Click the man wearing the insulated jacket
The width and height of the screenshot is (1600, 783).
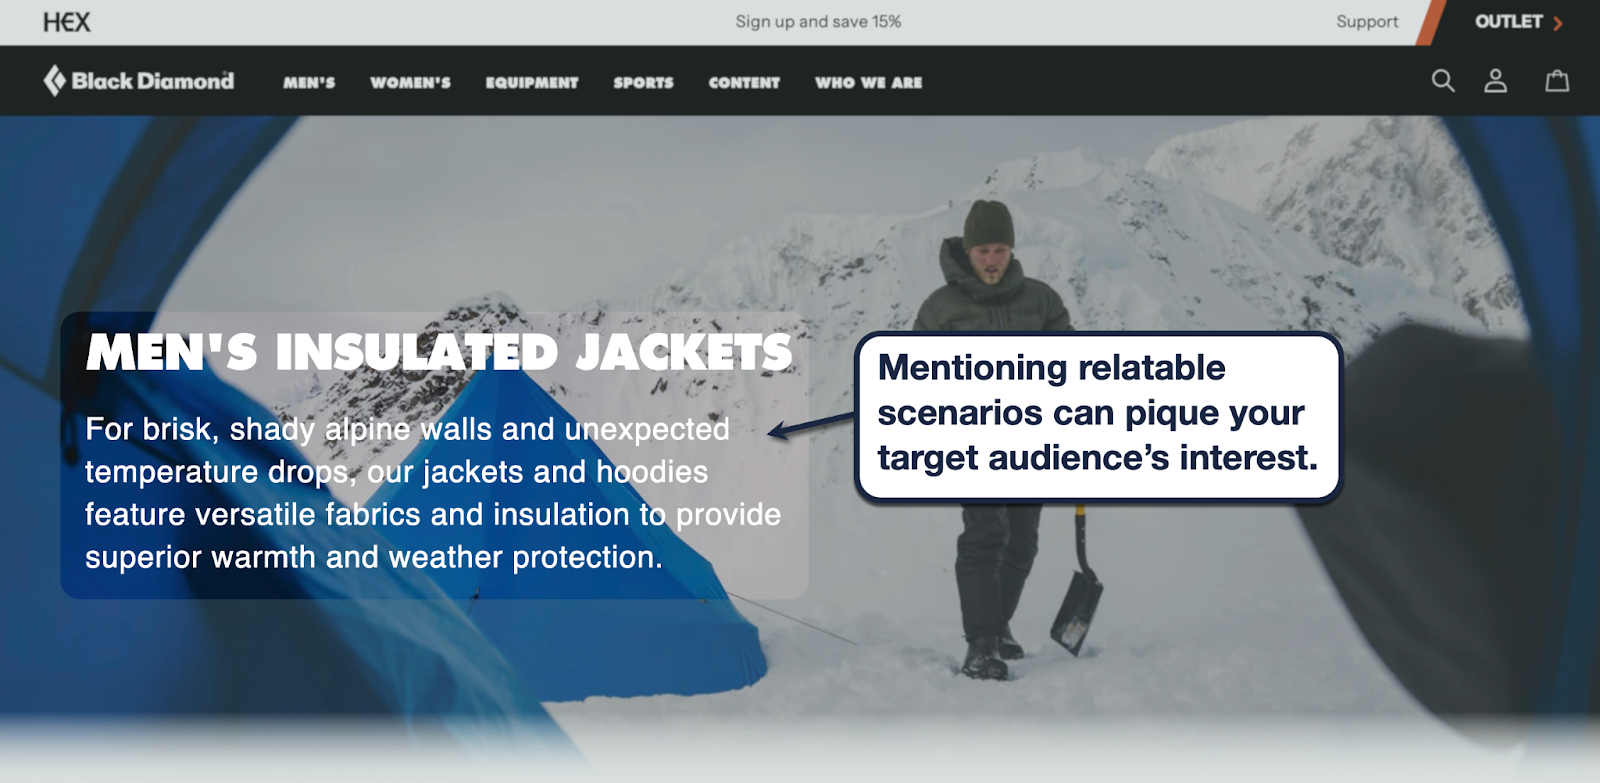coord(992,430)
